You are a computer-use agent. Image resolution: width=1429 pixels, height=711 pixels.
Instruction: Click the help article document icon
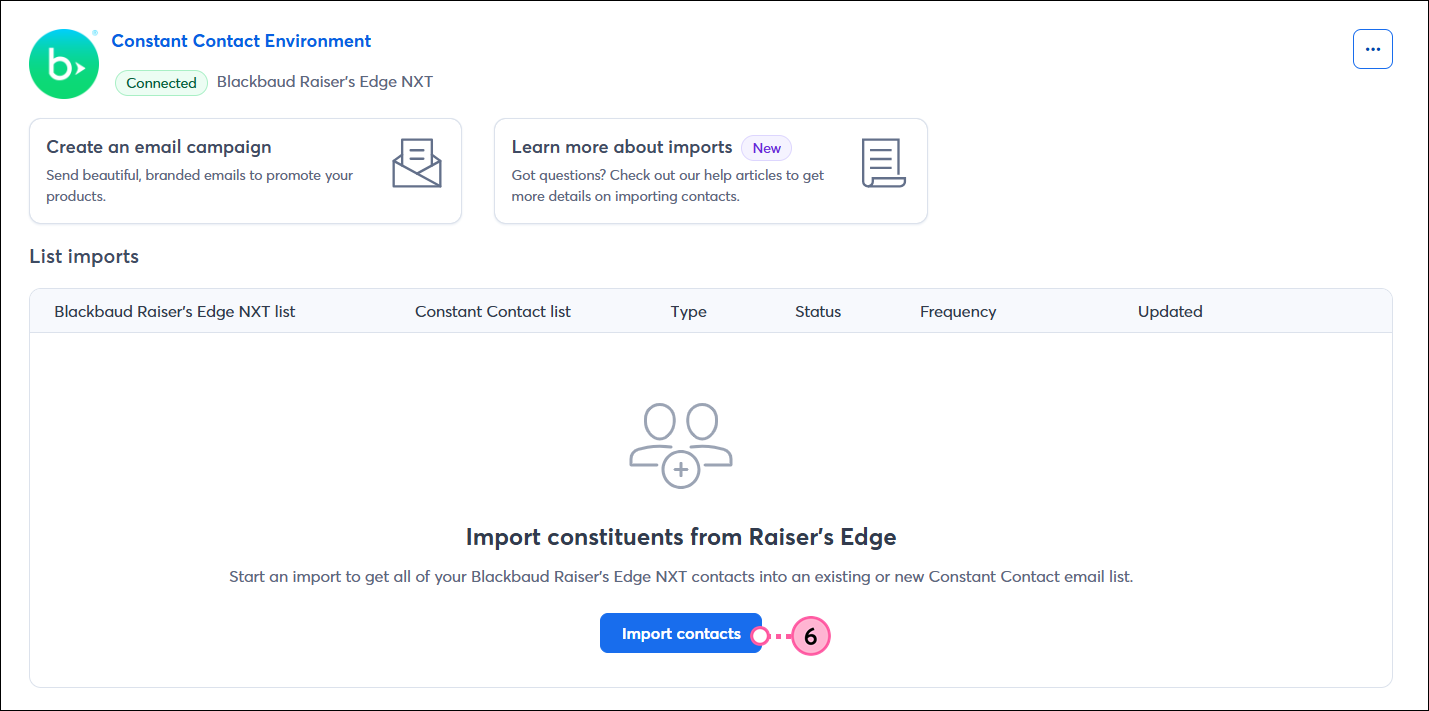coord(883,163)
